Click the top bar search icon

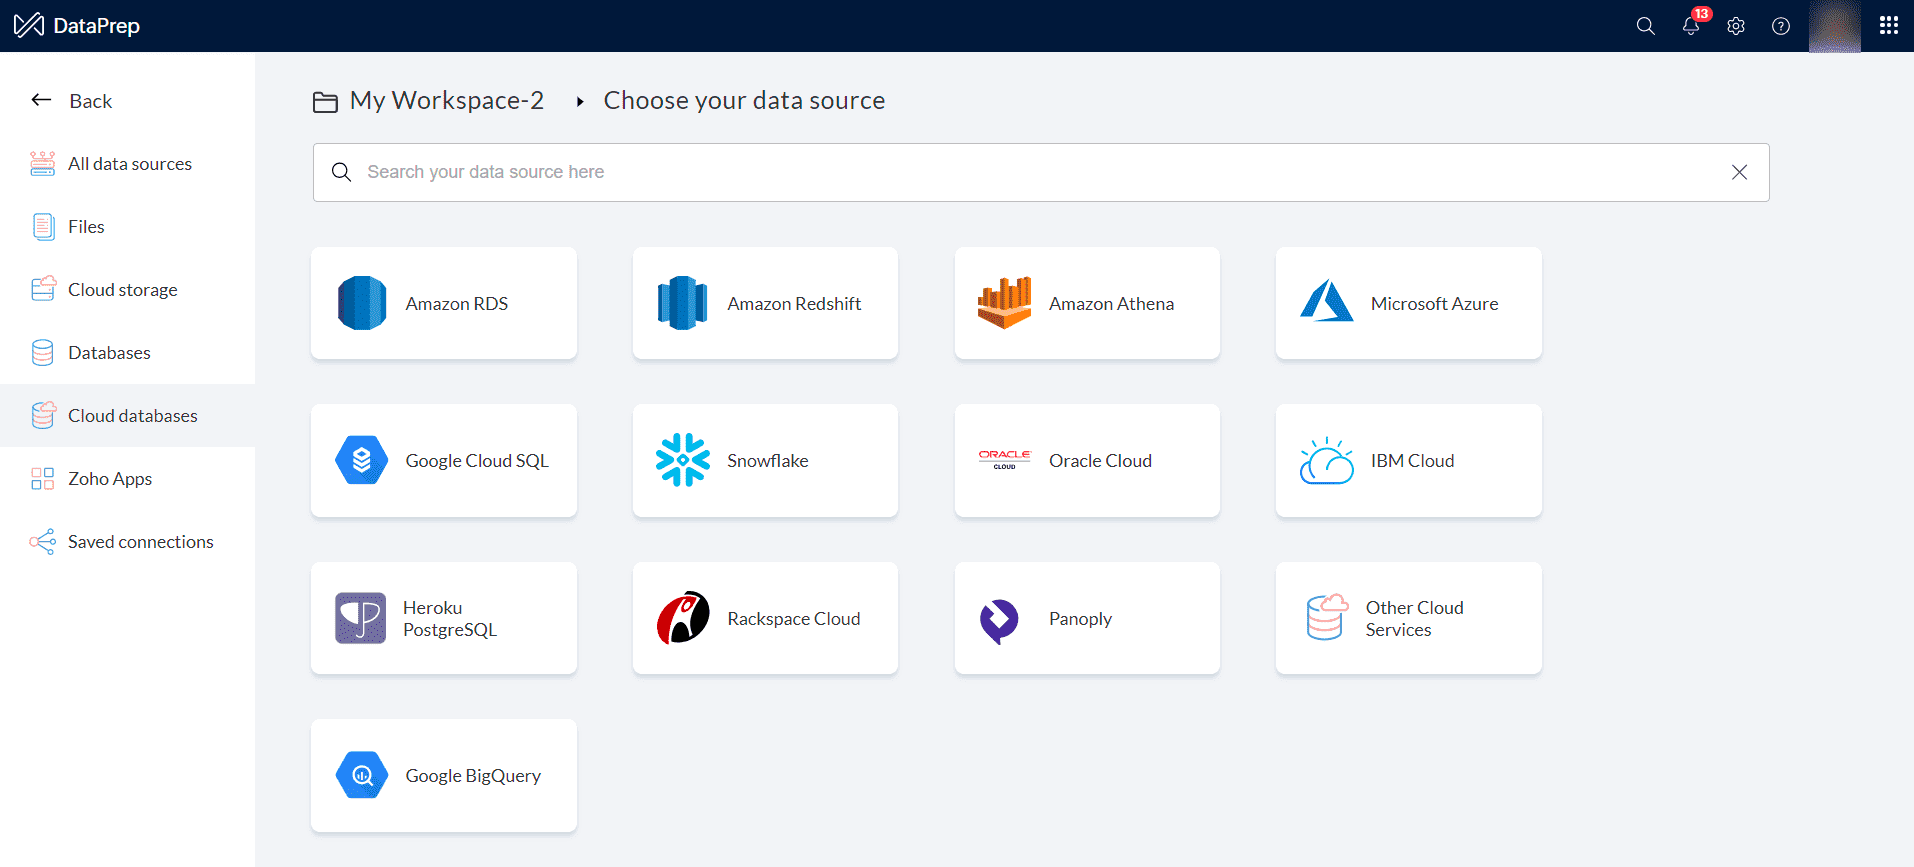(x=1645, y=26)
